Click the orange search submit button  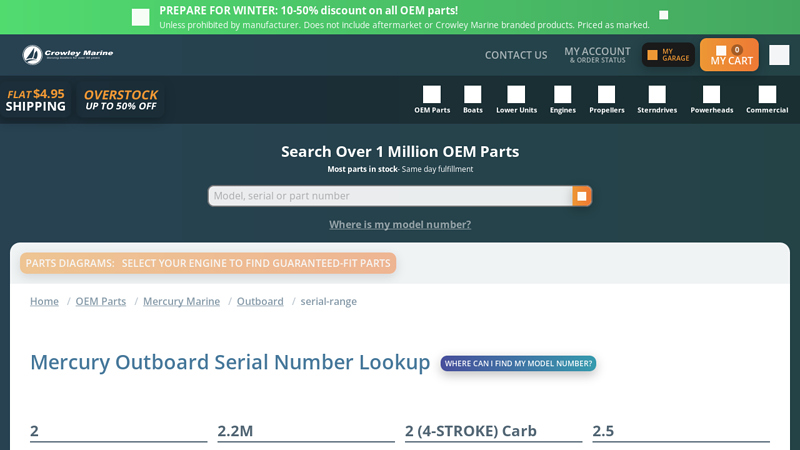pos(582,196)
